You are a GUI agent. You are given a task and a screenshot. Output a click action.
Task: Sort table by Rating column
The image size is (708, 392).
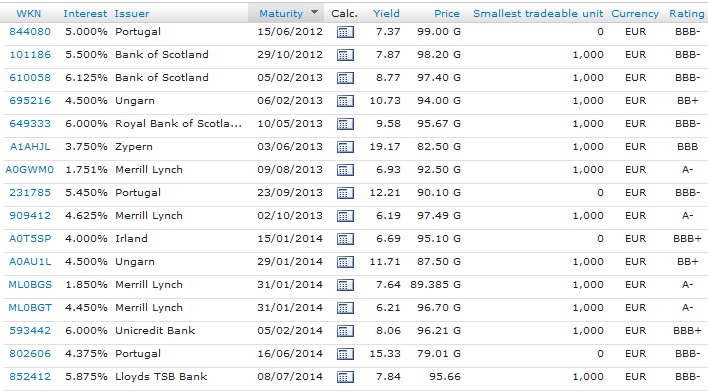[686, 14]
